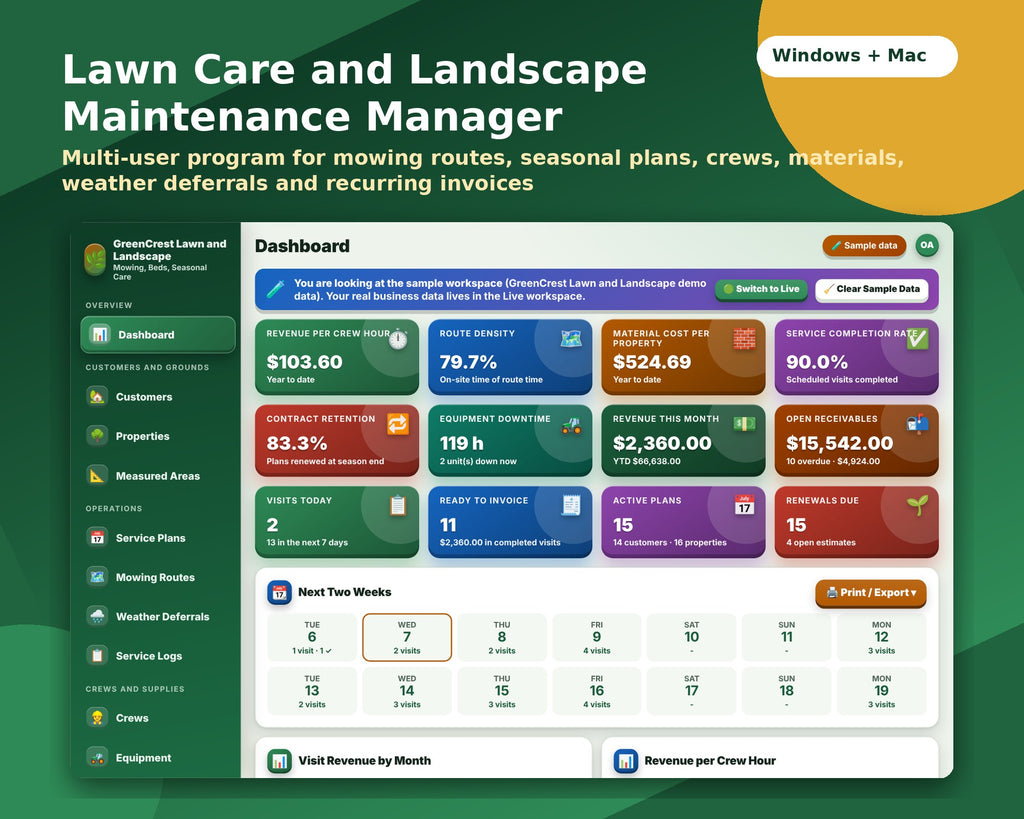The width and height of the screenshot is (1024, 819).
Task: Click the 119 h equipment downtime value
Action: tap(461, 443)
